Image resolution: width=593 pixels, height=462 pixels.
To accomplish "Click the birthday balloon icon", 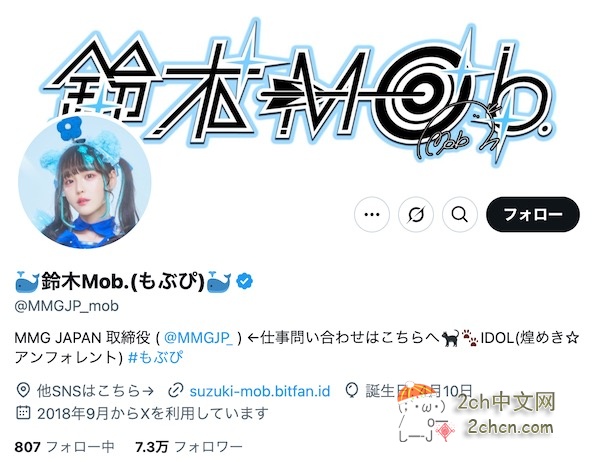I will [x=352, y=391].
